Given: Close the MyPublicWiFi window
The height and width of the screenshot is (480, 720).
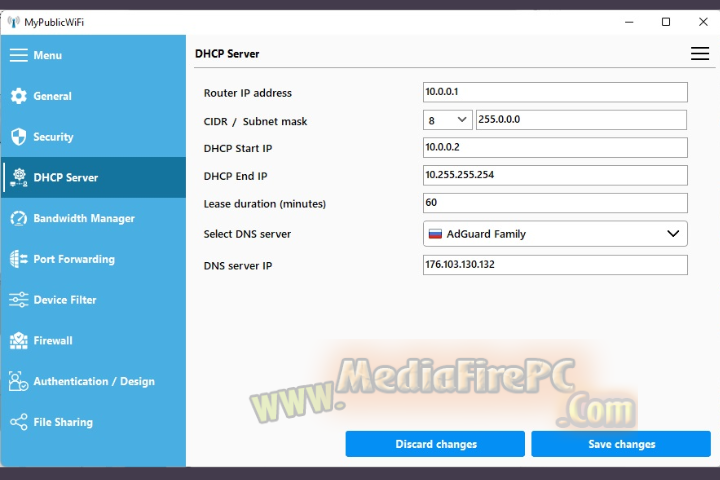Looking at the screenshot, I should [x=703, y=22].
